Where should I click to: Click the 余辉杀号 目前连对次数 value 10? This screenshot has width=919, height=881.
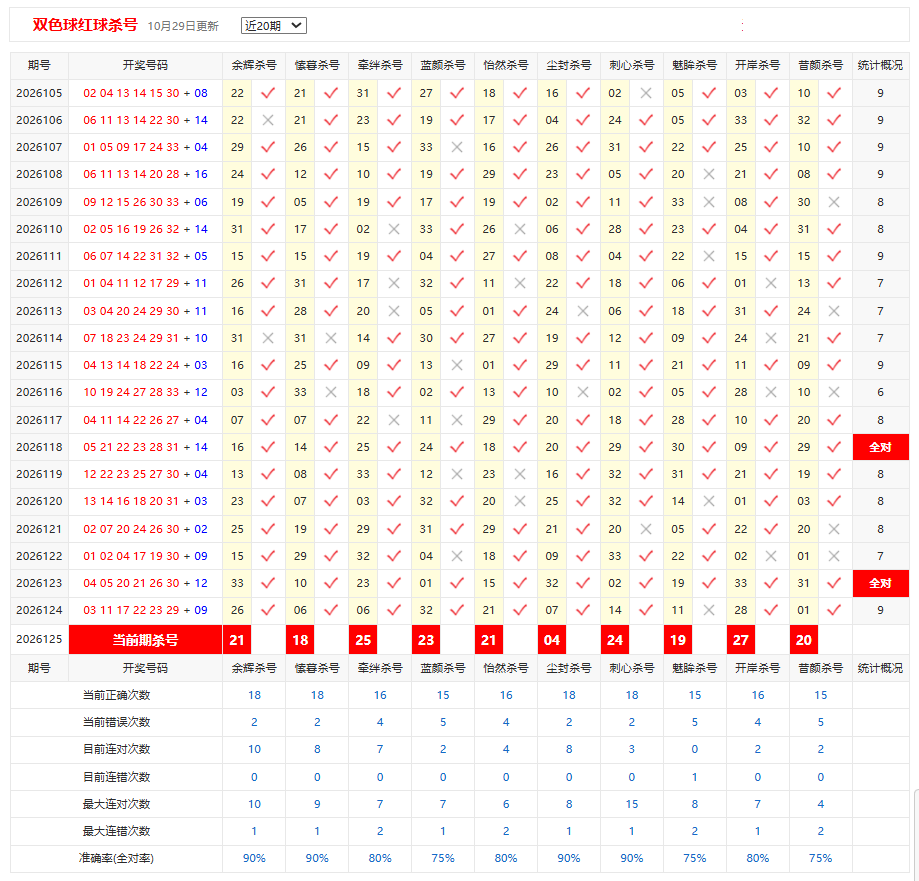[x=254, y=749]
